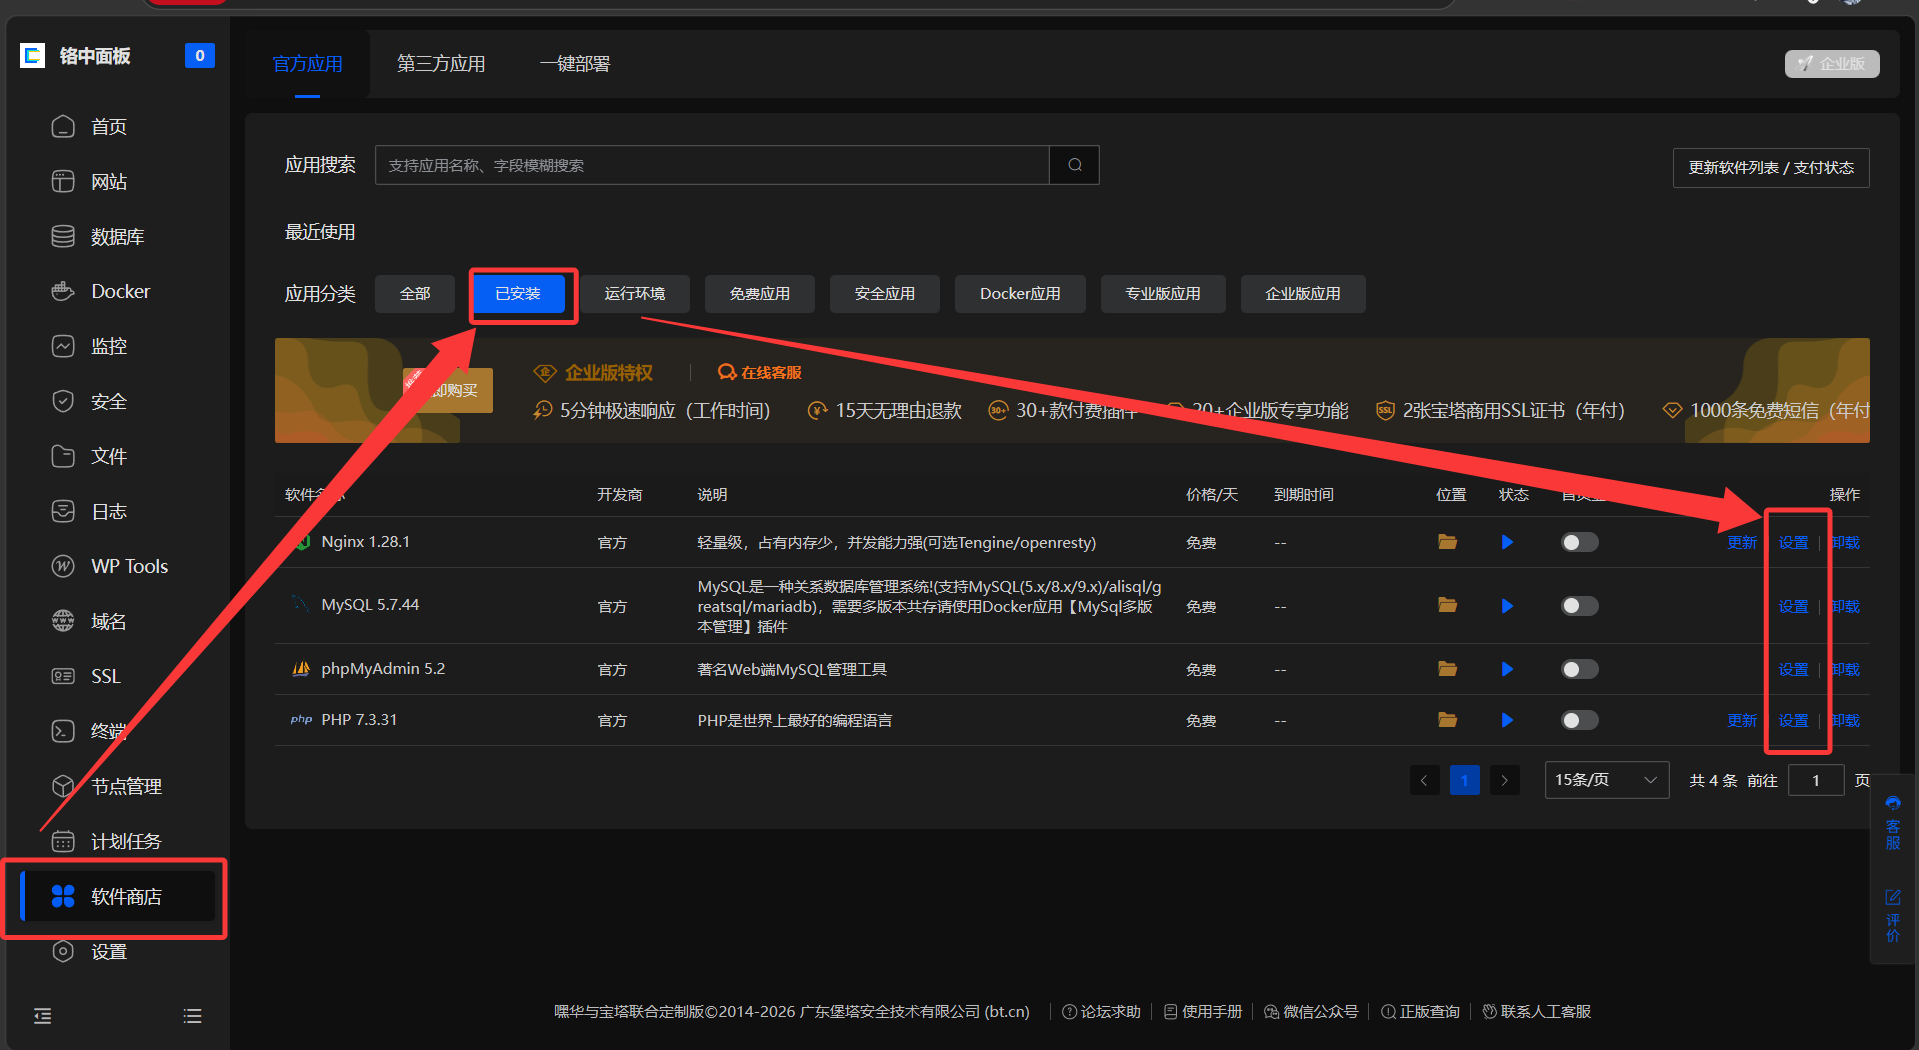Open the phpMyAdmin 5.2 folder location icon
The image size is (1919, 1050).
(x=1447, y=668)
